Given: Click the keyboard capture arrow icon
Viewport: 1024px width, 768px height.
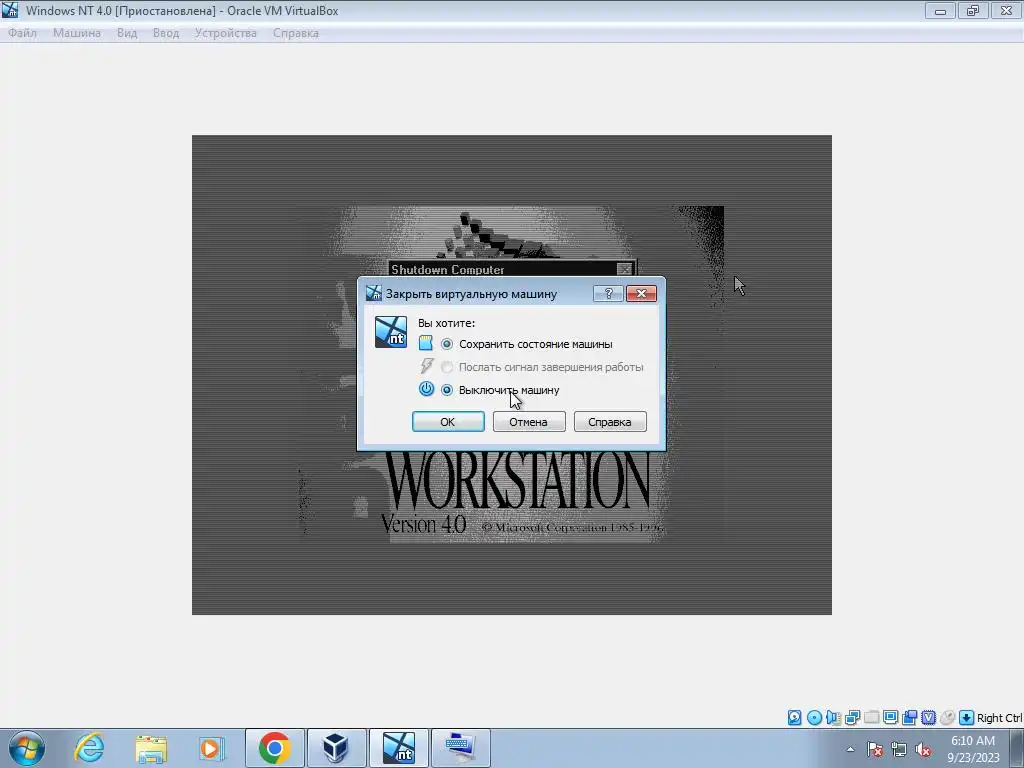Looking at the screenshot, I should 967,718.
